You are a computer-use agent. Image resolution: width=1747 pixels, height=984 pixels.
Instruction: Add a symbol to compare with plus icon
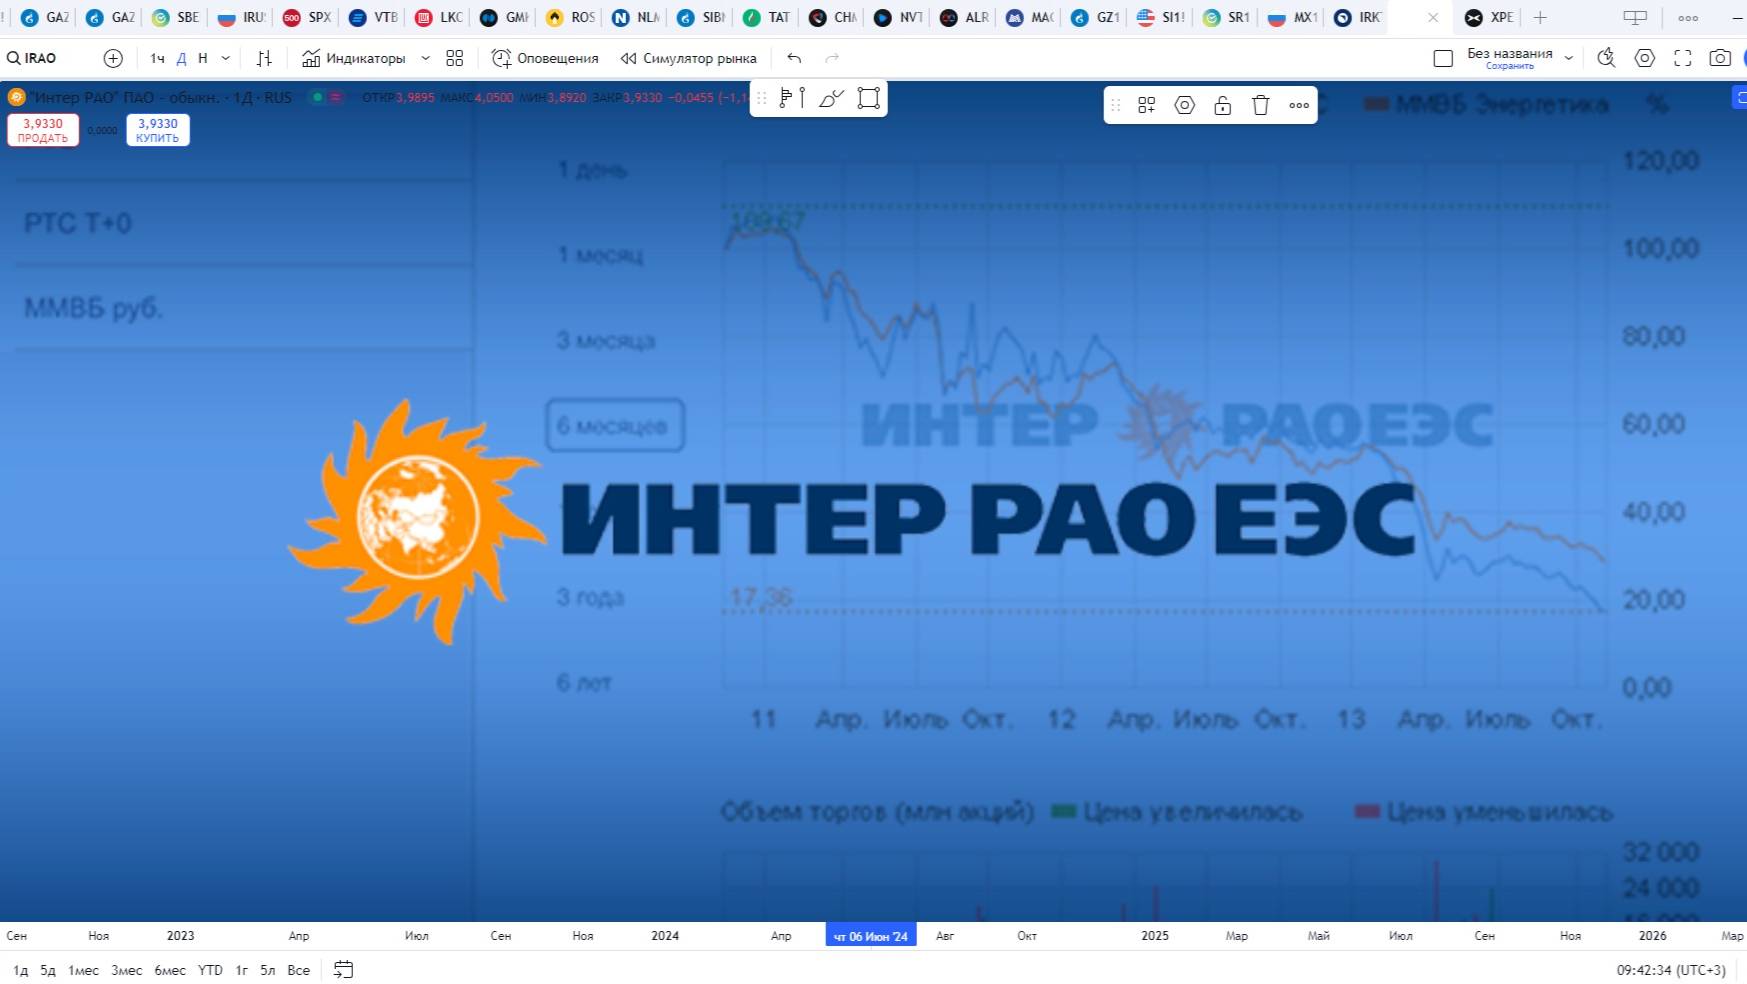[113, 58]
